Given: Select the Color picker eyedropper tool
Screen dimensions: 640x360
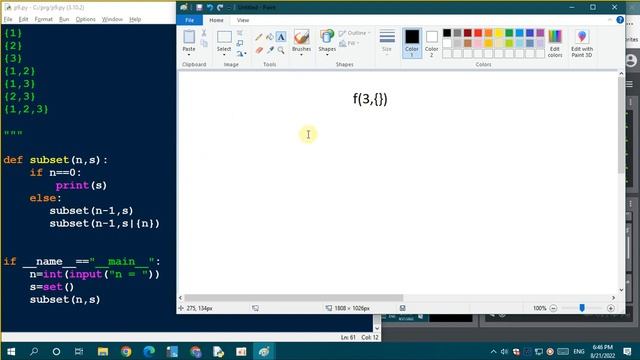Looking at the screenshot, I should tap(270, 50).
